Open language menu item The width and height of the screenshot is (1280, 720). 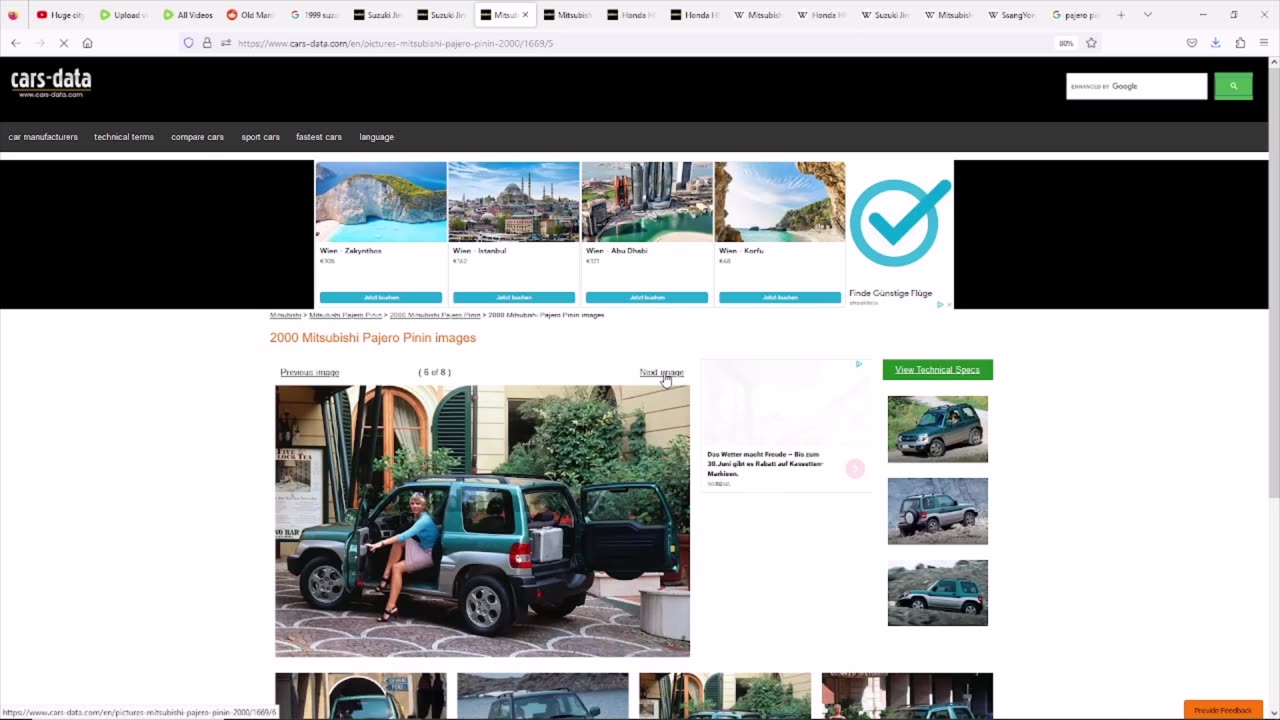376,137
